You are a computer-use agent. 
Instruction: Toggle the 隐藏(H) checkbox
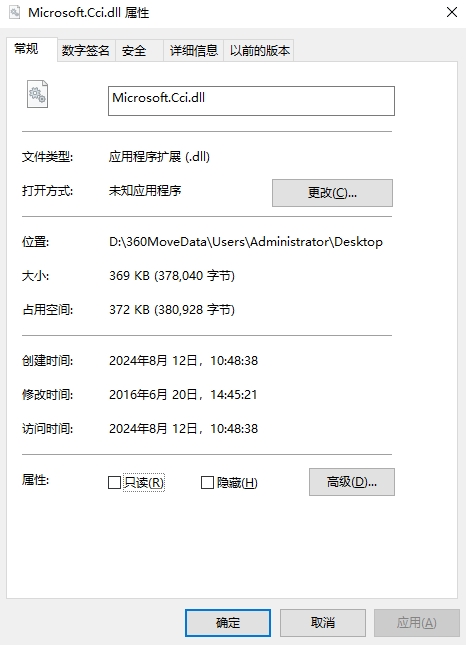[207, 482]
